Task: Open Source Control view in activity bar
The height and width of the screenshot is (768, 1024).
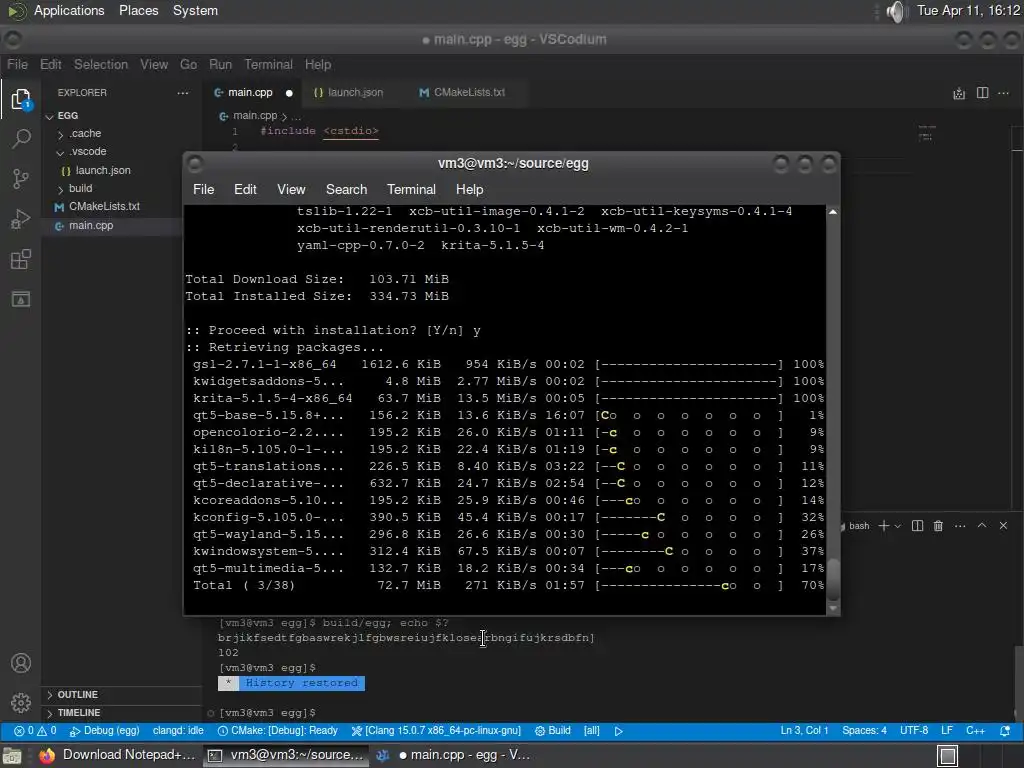Action: point(21,178)
